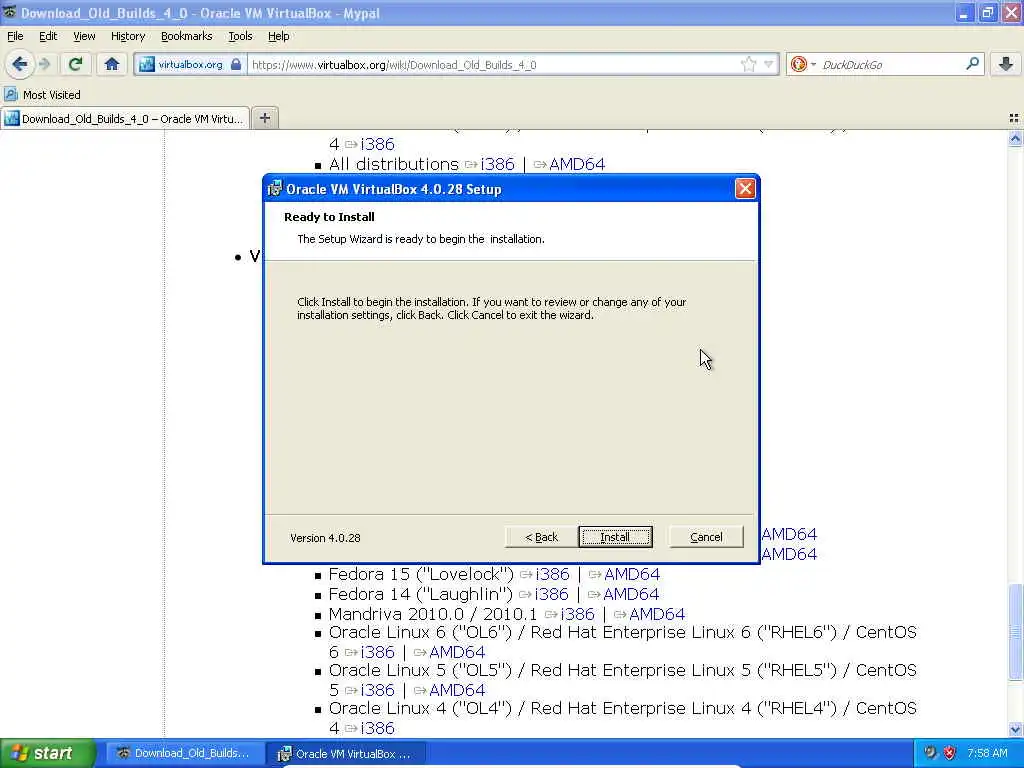Open Fedora 14 Laughlin i386 link
The width and height of the screenshot is (1024, 768).
(x=551, y=594)
